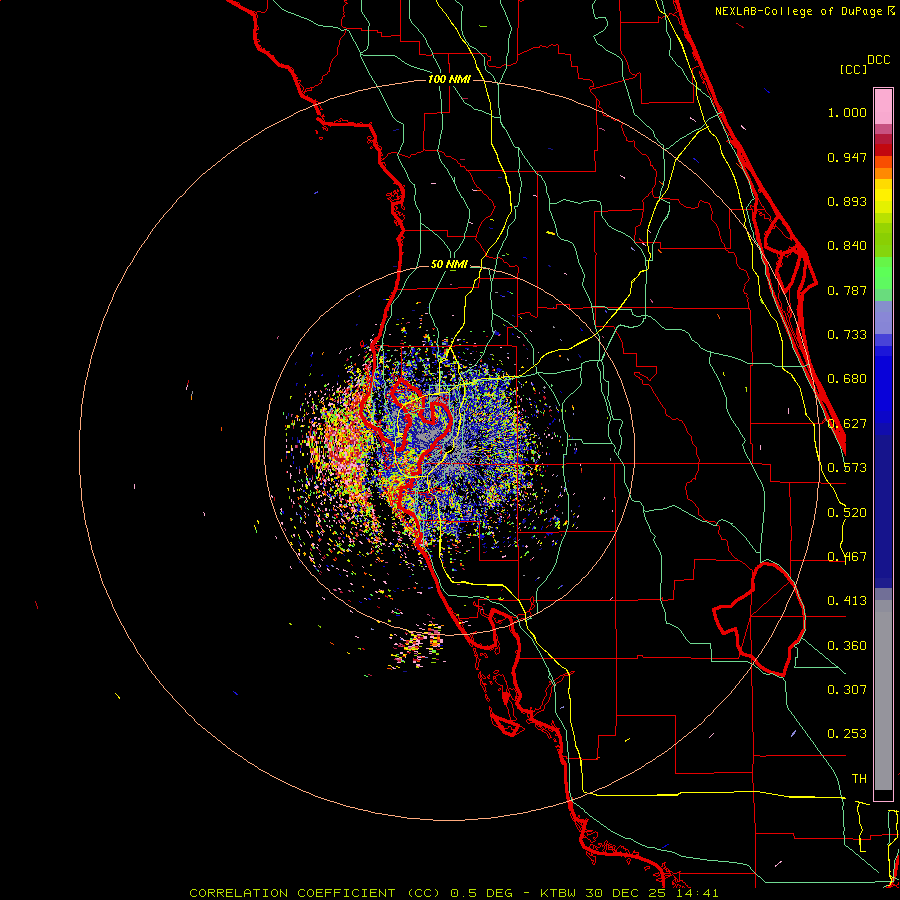Click the 0.893 scale value

click(x=847, y=201)
